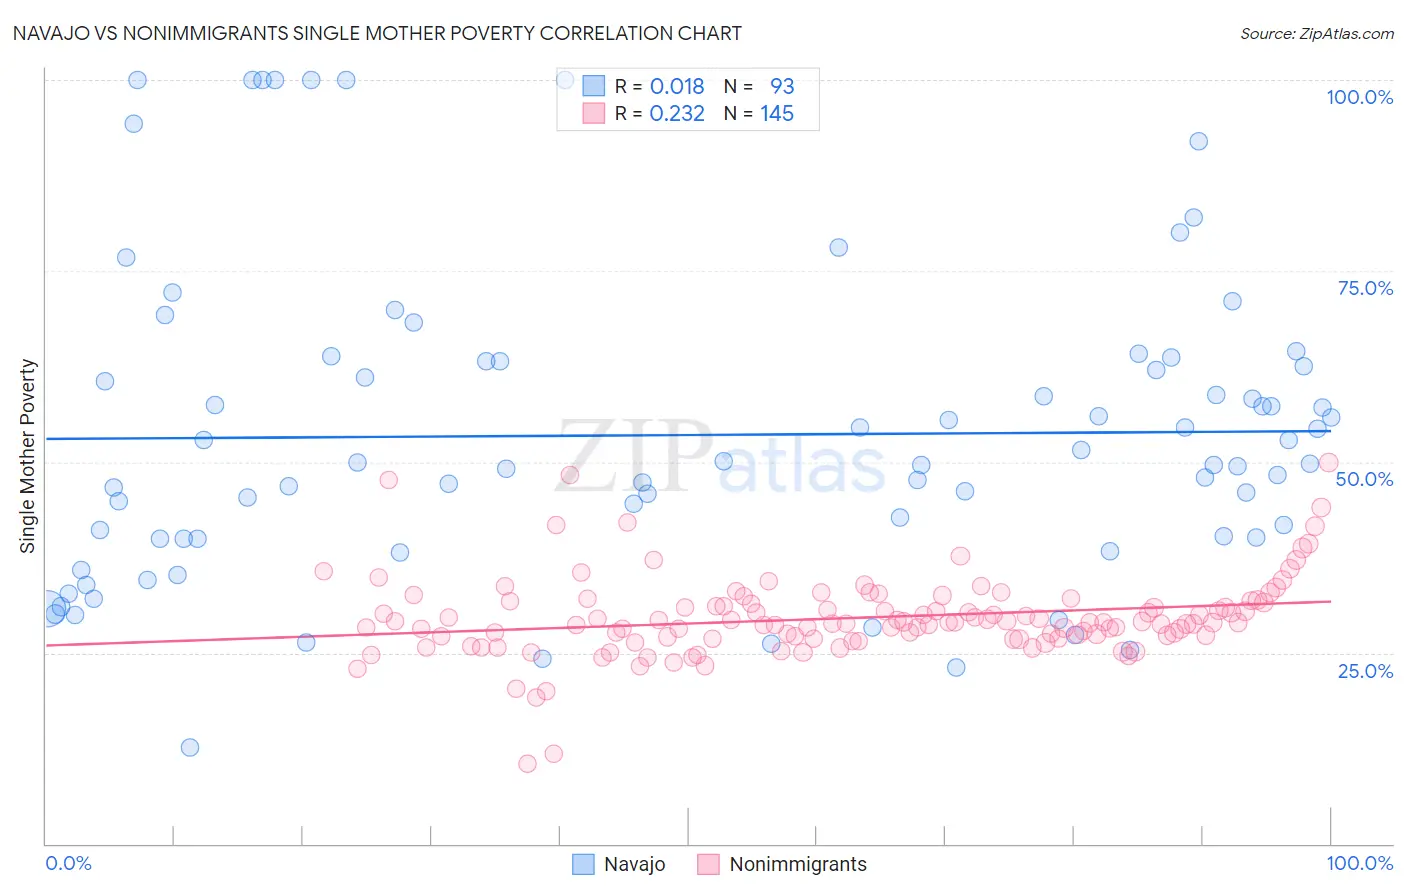
Task: Select the Nonimmigrants legend label
Action: [x=798, y=864]
